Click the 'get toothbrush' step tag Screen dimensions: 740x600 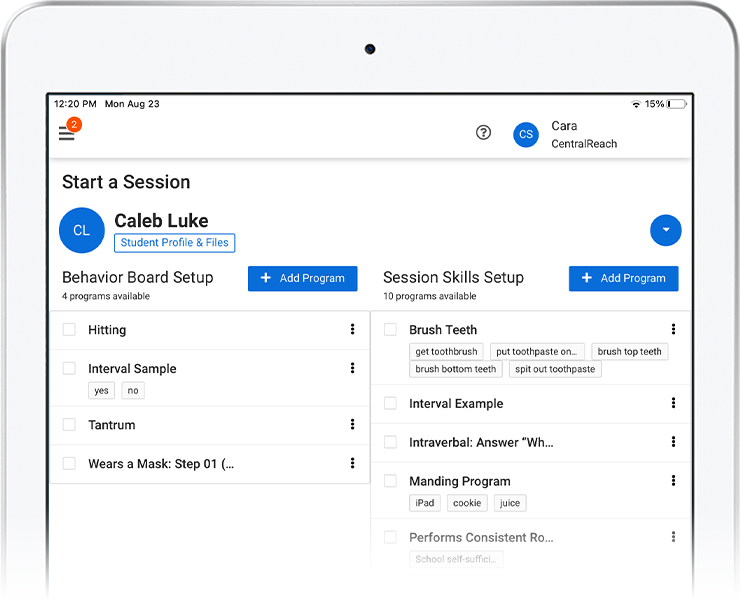click(x=446, y=352)
